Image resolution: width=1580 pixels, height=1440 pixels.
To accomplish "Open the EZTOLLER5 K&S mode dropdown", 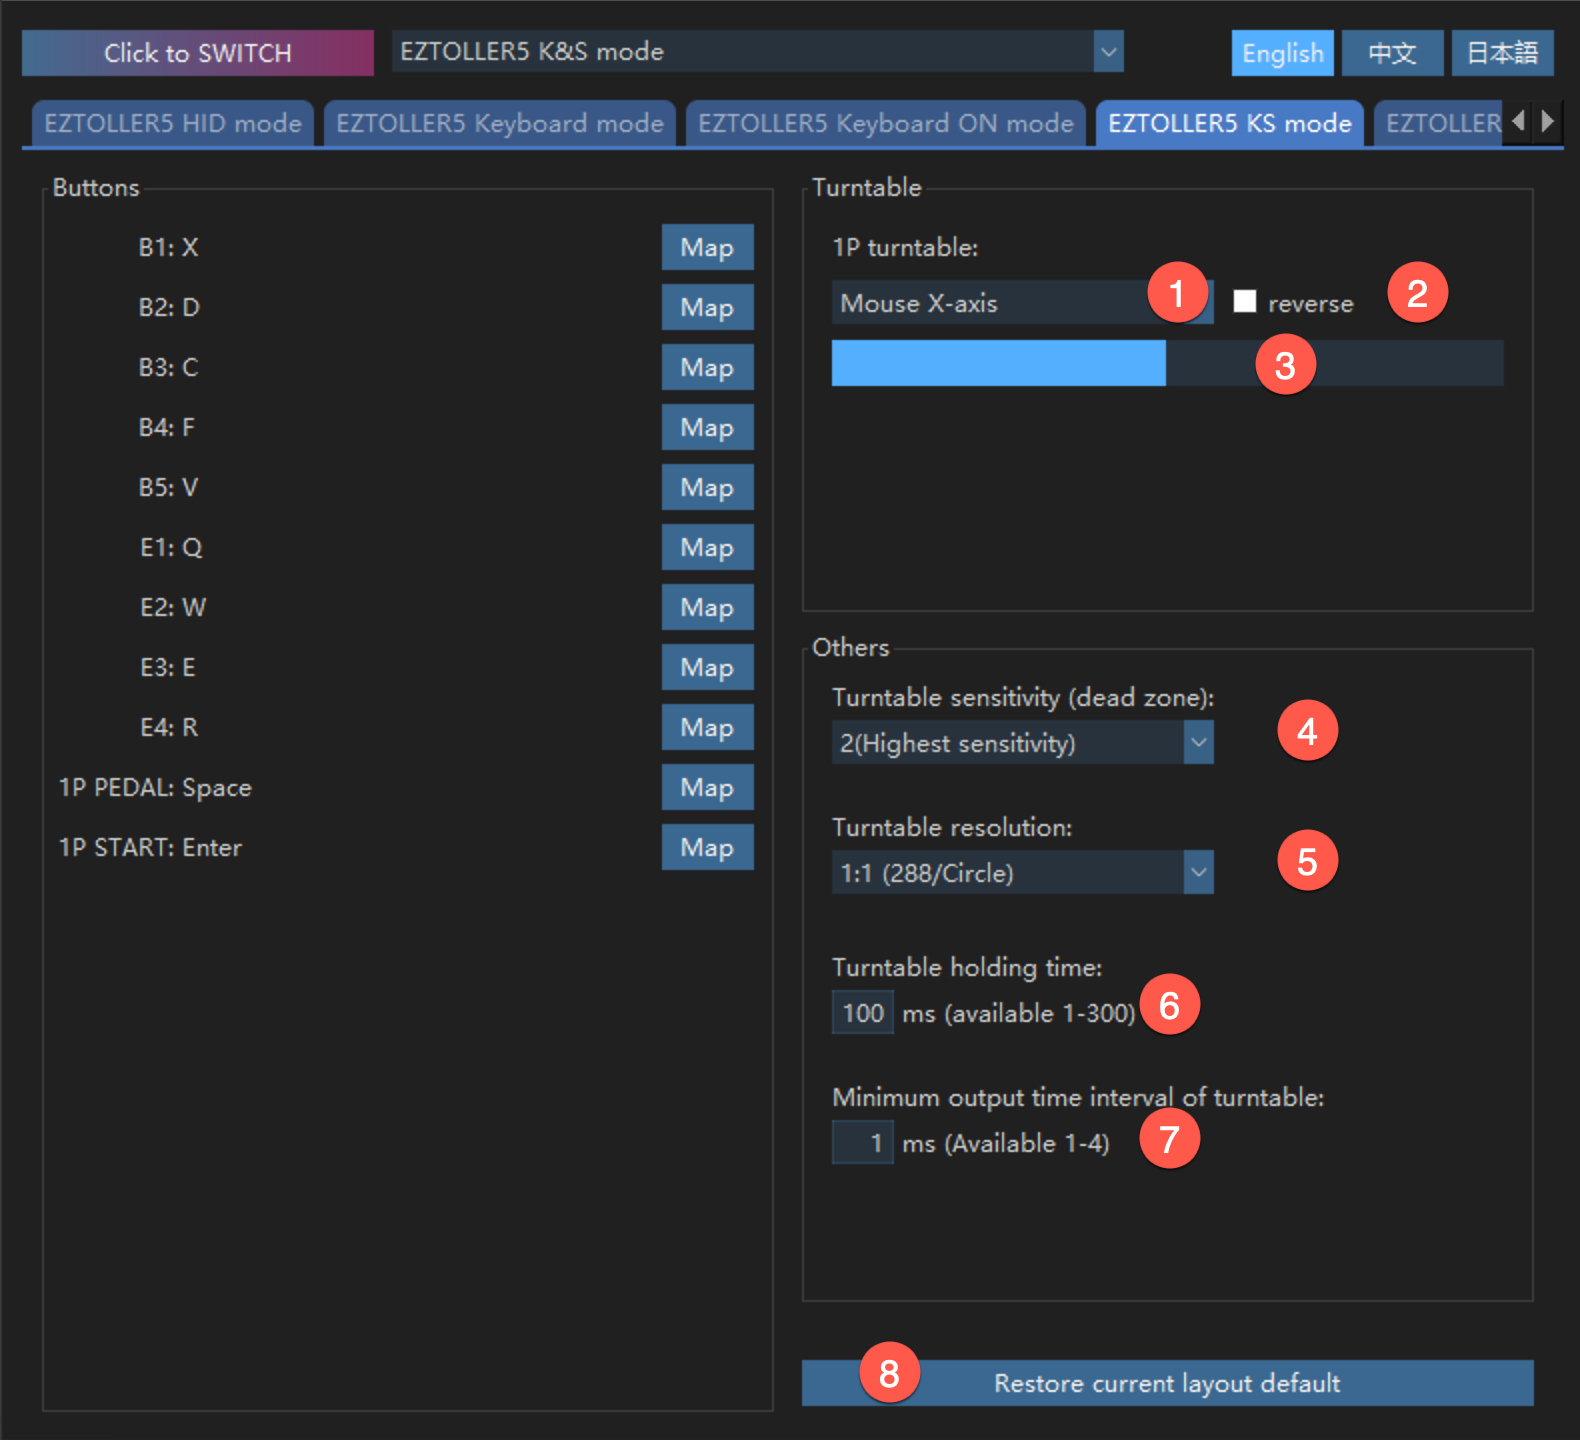I will coord(757,52).
